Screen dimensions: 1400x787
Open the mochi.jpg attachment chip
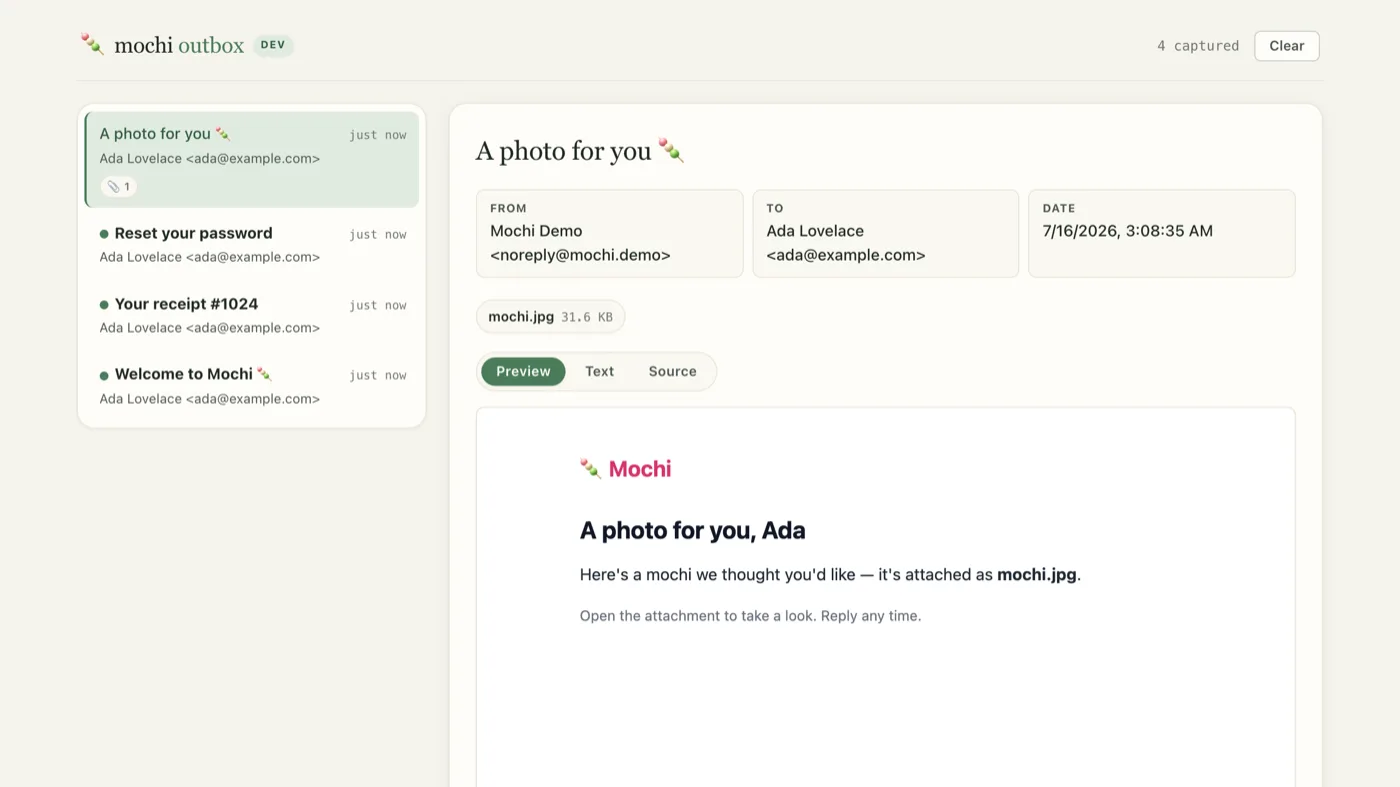pos(550,317)
